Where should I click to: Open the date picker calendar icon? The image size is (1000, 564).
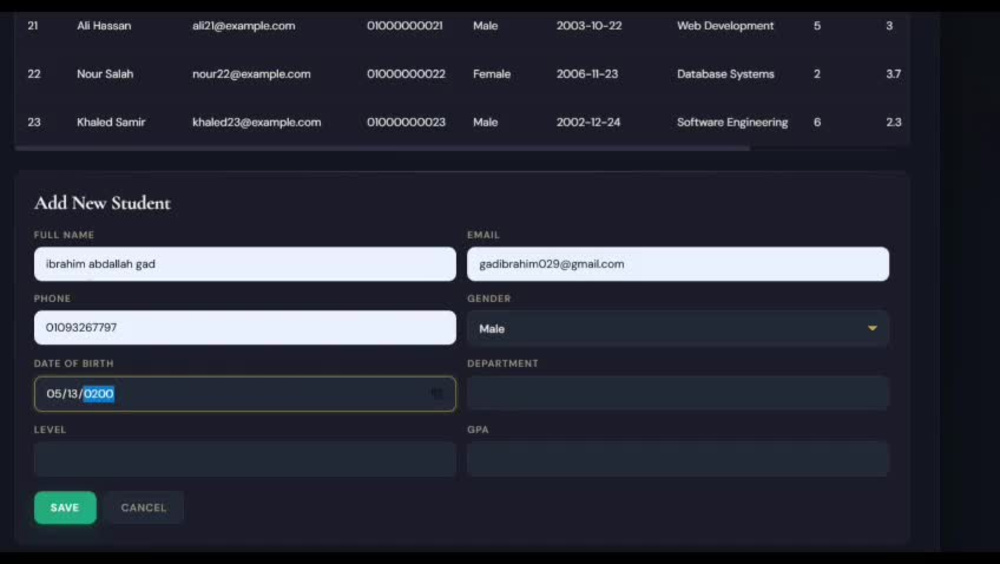coord(436,394)
